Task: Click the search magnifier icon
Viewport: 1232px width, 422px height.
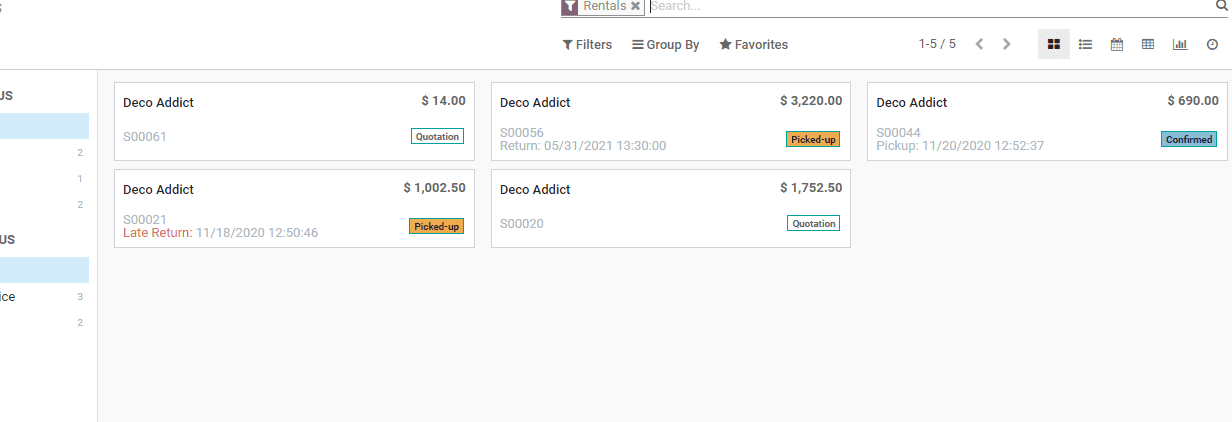Action: tap(1221, 6)
